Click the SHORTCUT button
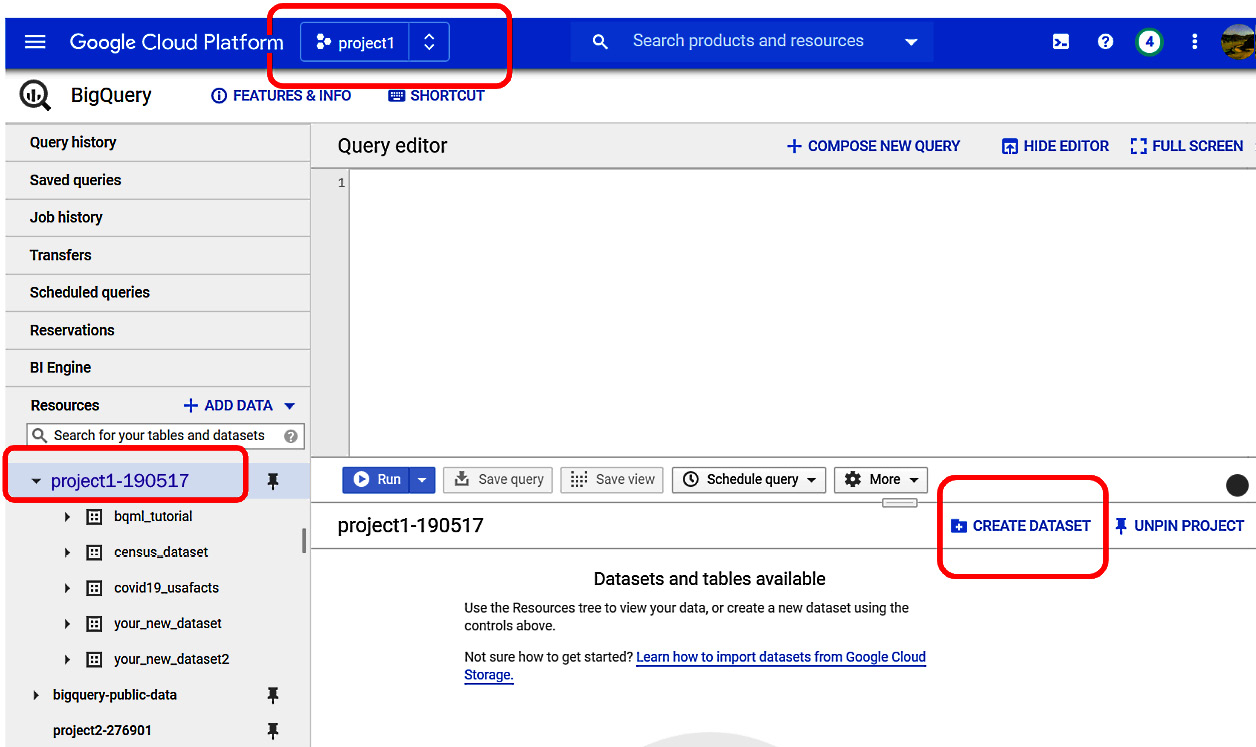Image resolution: width=1256 pixels, height=747 pixels. pyautogui.click(x=436, y=96)
